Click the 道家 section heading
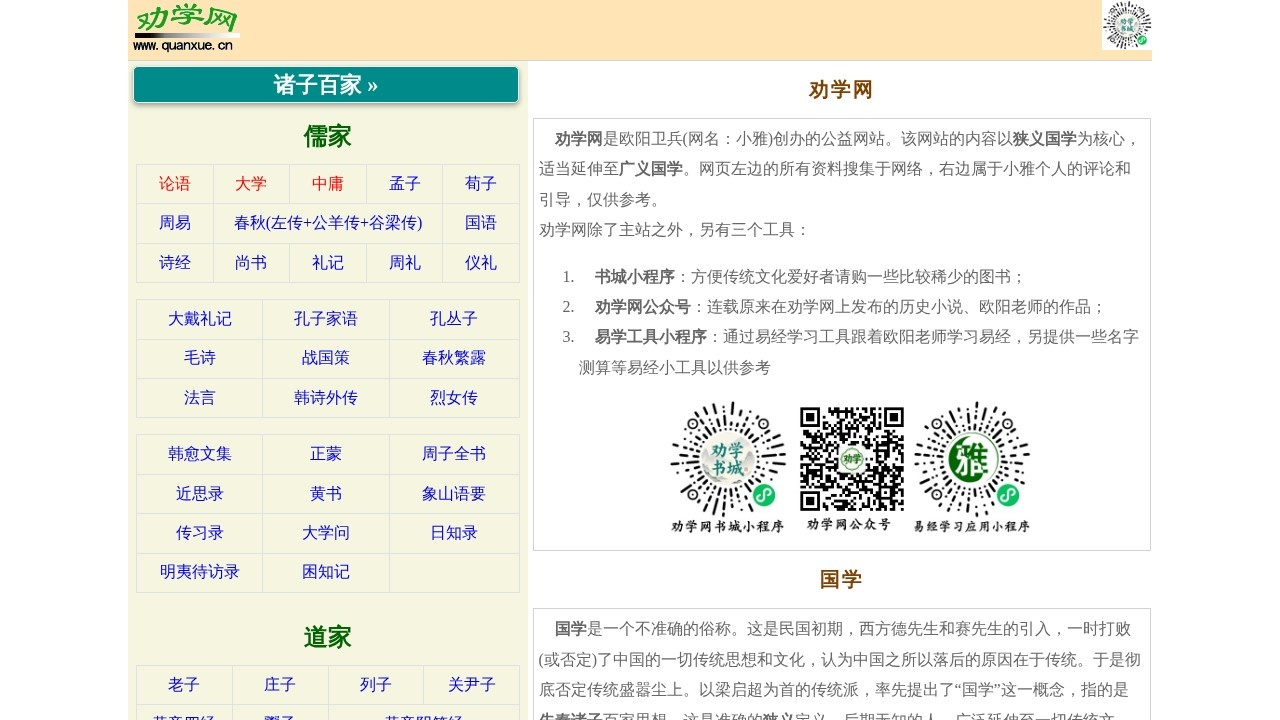The width and height of the screenshot is (1280, 720). pyautogui.click(x=328, y=638)
